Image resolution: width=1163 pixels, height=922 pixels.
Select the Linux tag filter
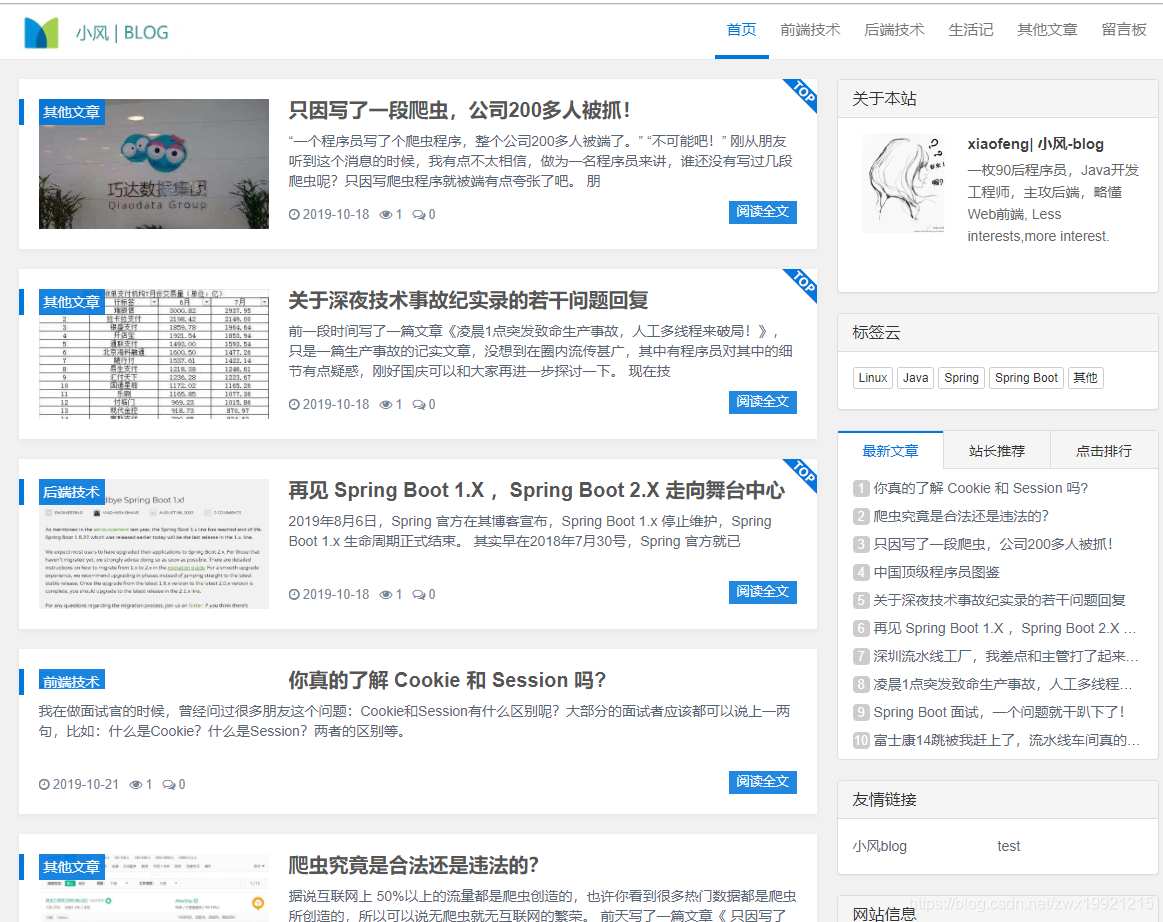(872, 378)
